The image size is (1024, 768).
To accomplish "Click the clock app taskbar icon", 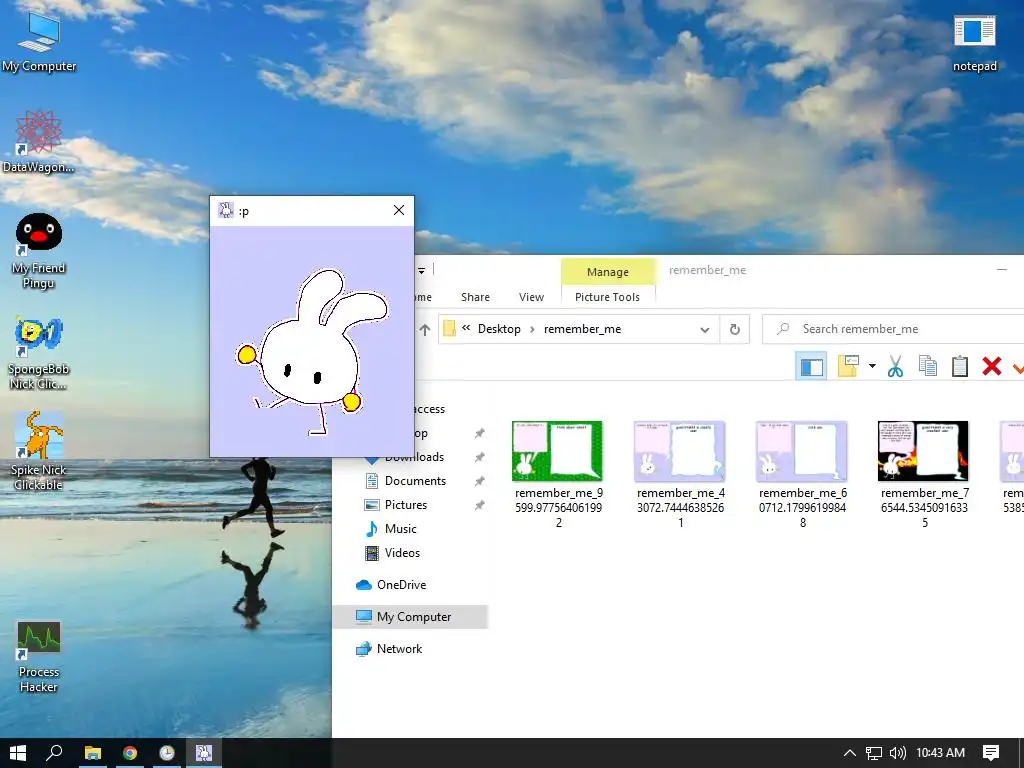I will pos(167,753).
